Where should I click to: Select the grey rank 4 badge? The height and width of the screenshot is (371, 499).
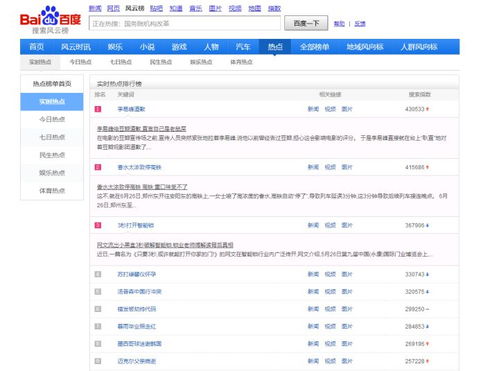pyautogui.click(x=98, y=274)
